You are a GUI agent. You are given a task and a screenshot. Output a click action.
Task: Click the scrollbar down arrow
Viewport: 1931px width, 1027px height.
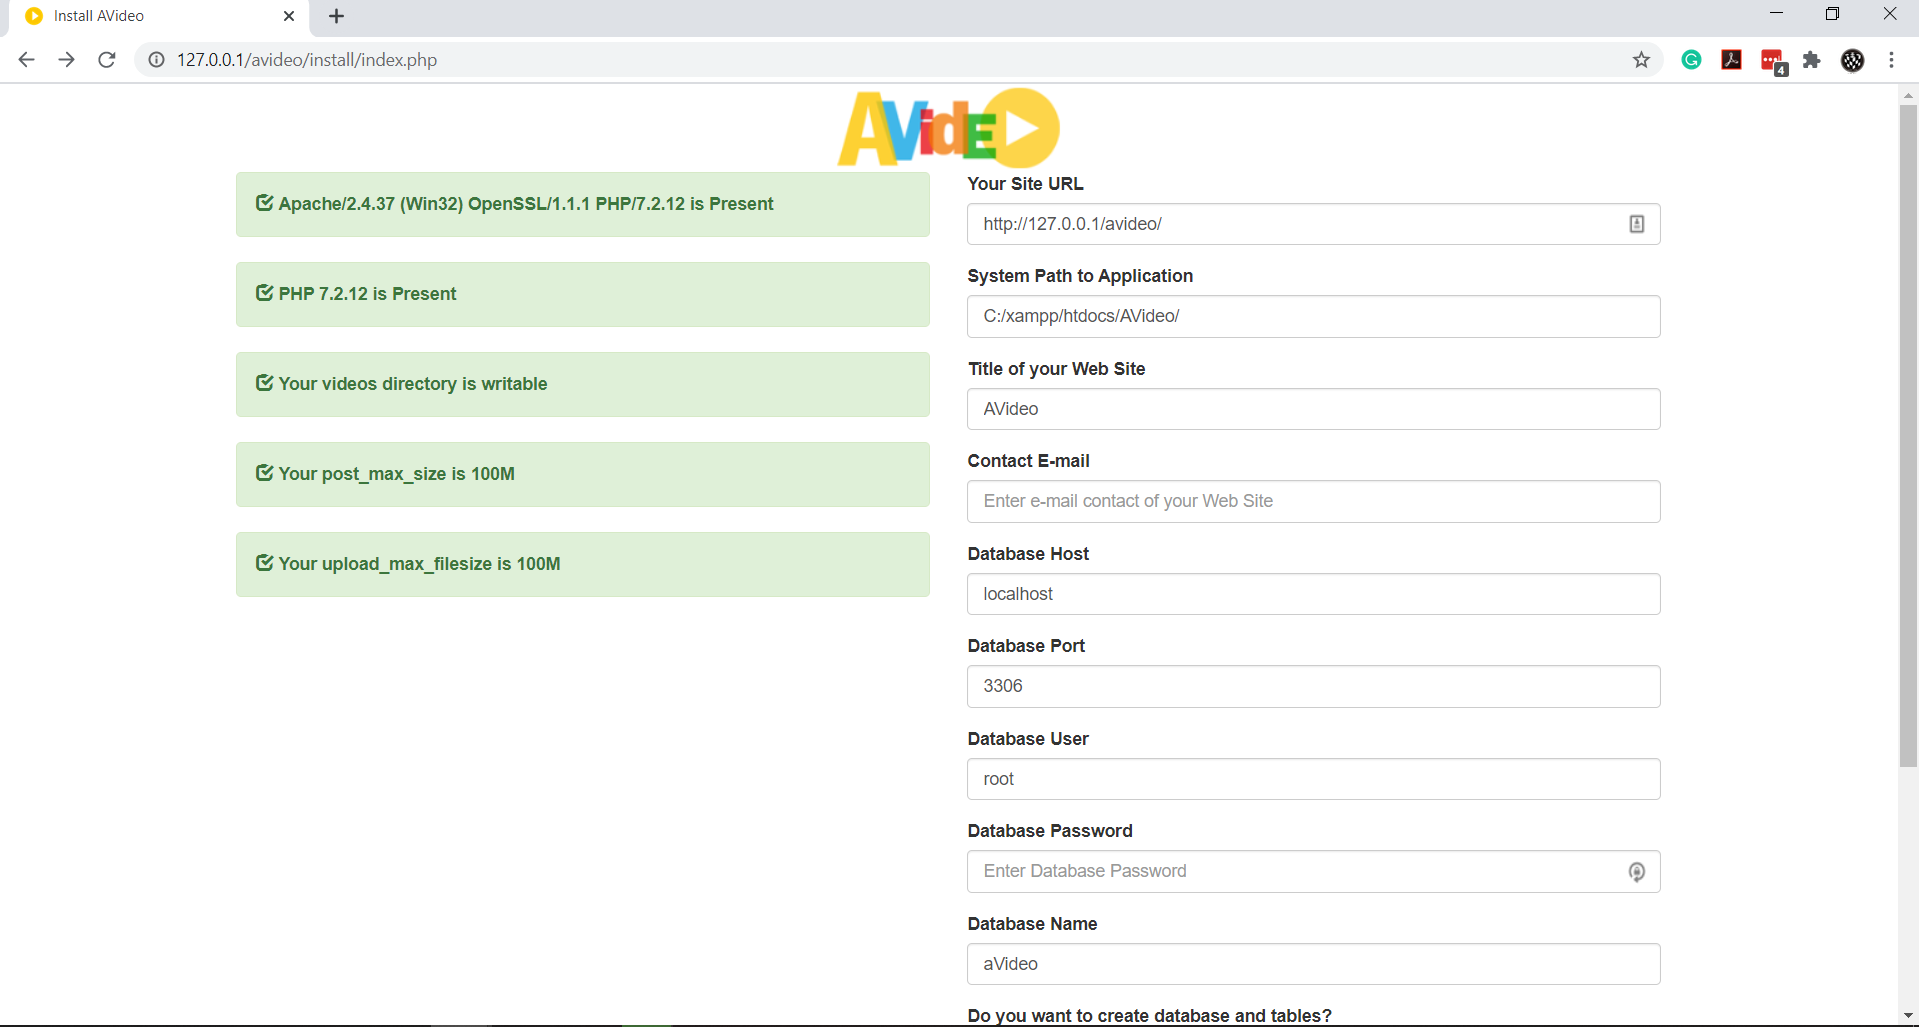pyautogui.click(x=1908, y=1015)
